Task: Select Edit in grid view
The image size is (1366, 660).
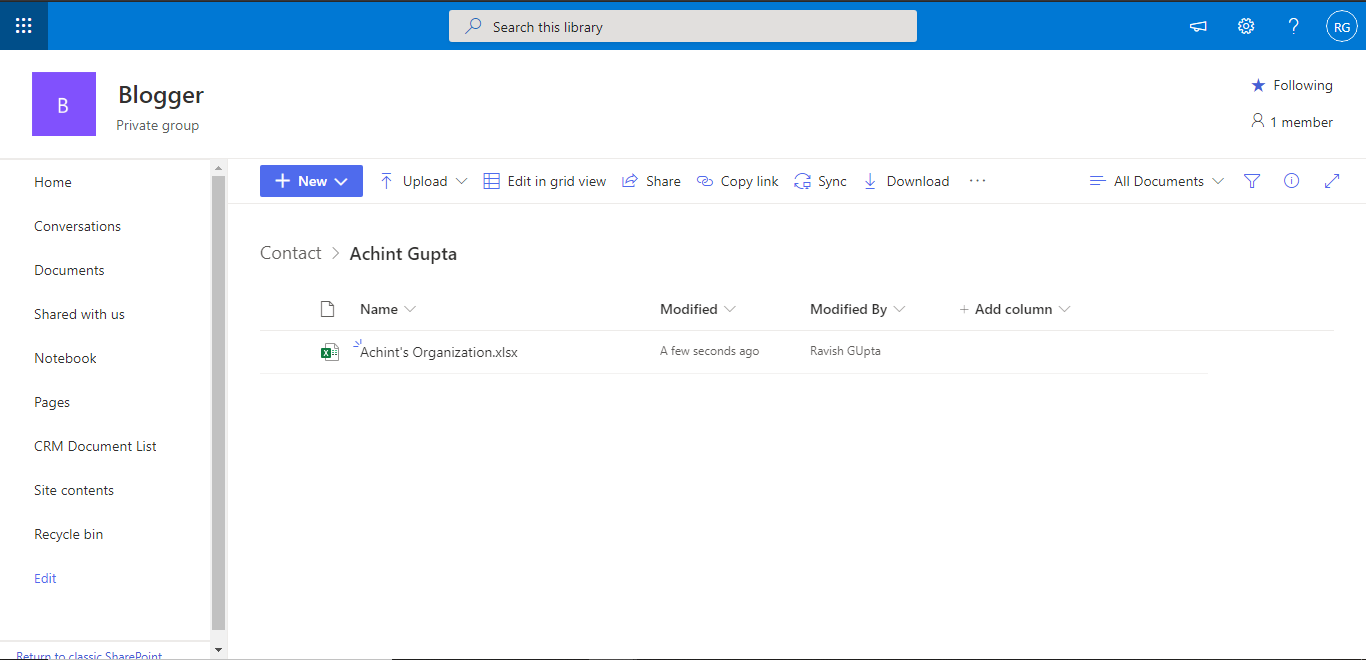Action: [545, 181]
